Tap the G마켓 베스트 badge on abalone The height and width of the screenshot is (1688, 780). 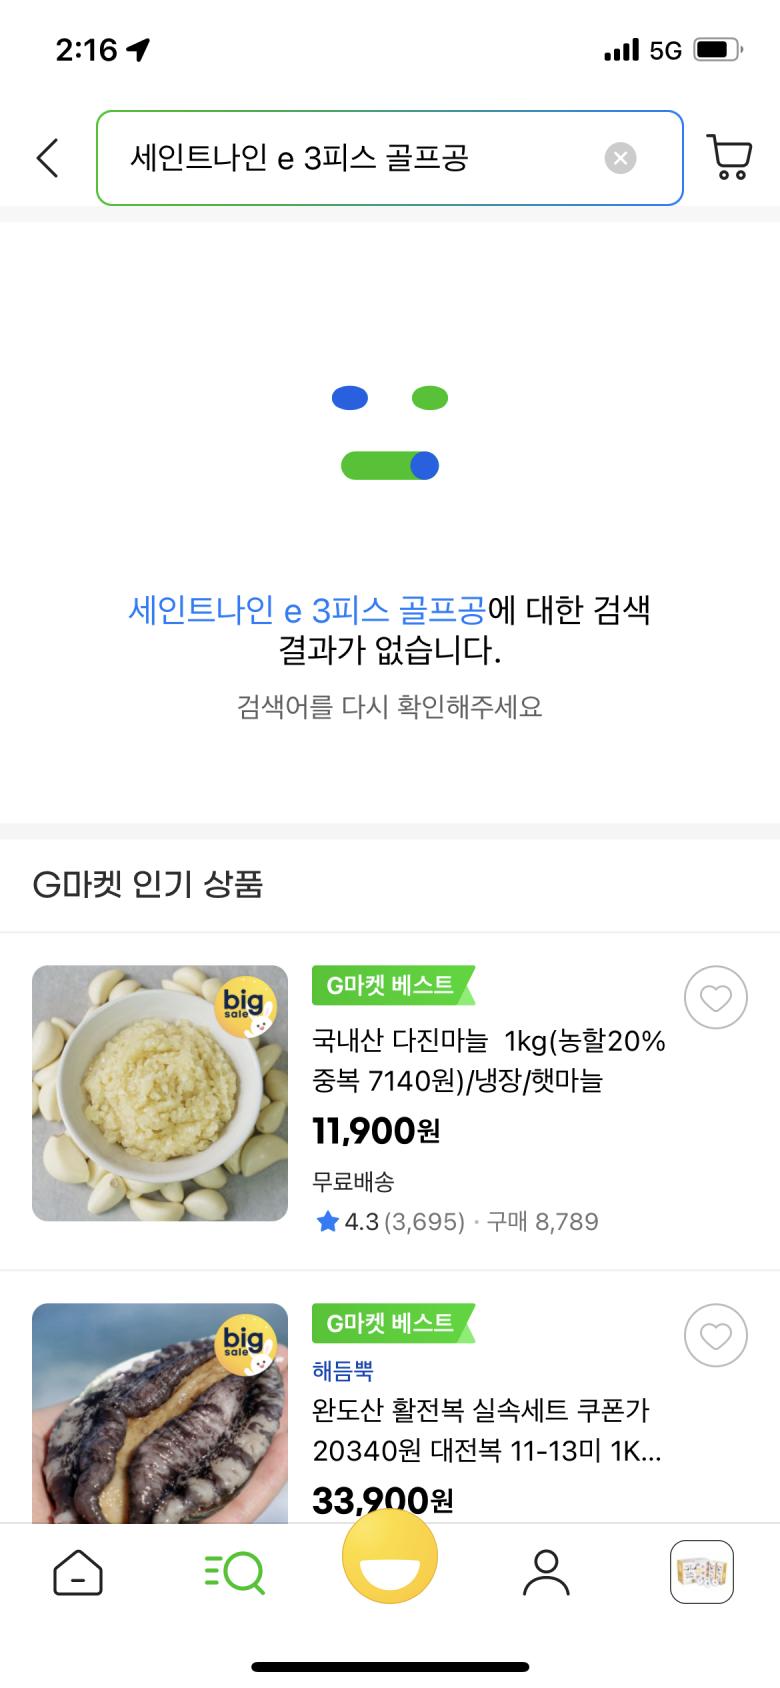pos(392,1323)
